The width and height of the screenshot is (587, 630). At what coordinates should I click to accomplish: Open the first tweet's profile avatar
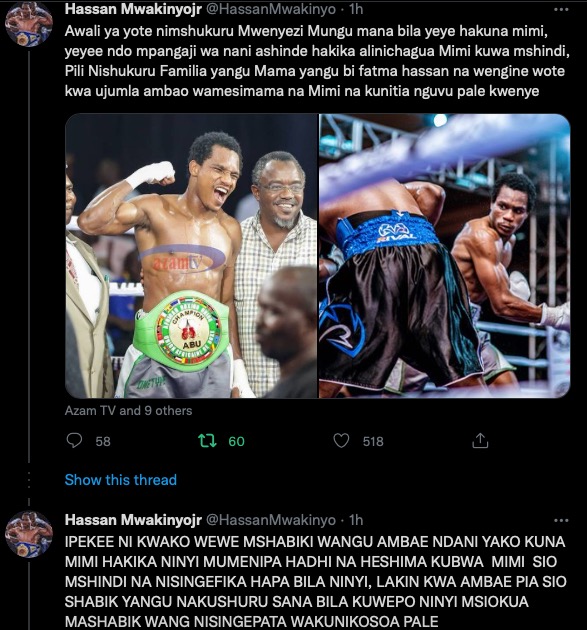click(29, 24)
